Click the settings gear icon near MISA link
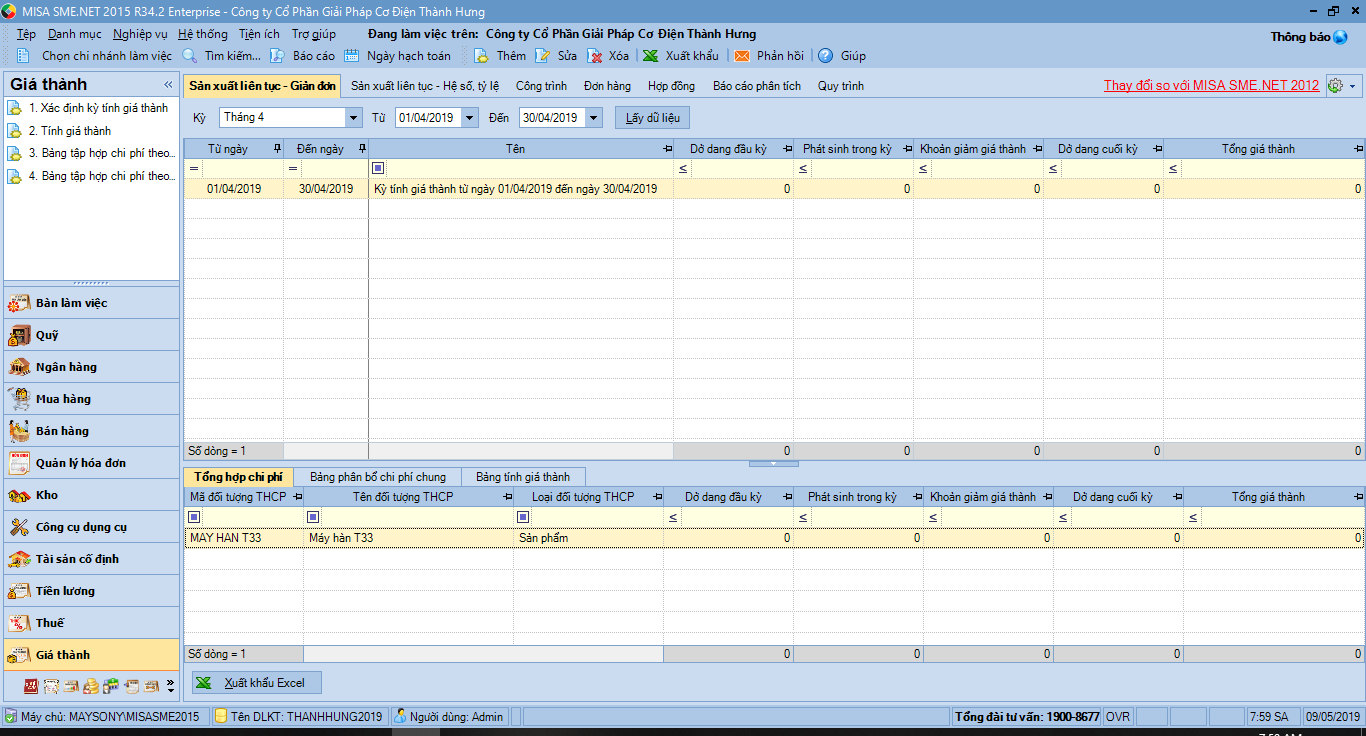 coord(1335,86)
